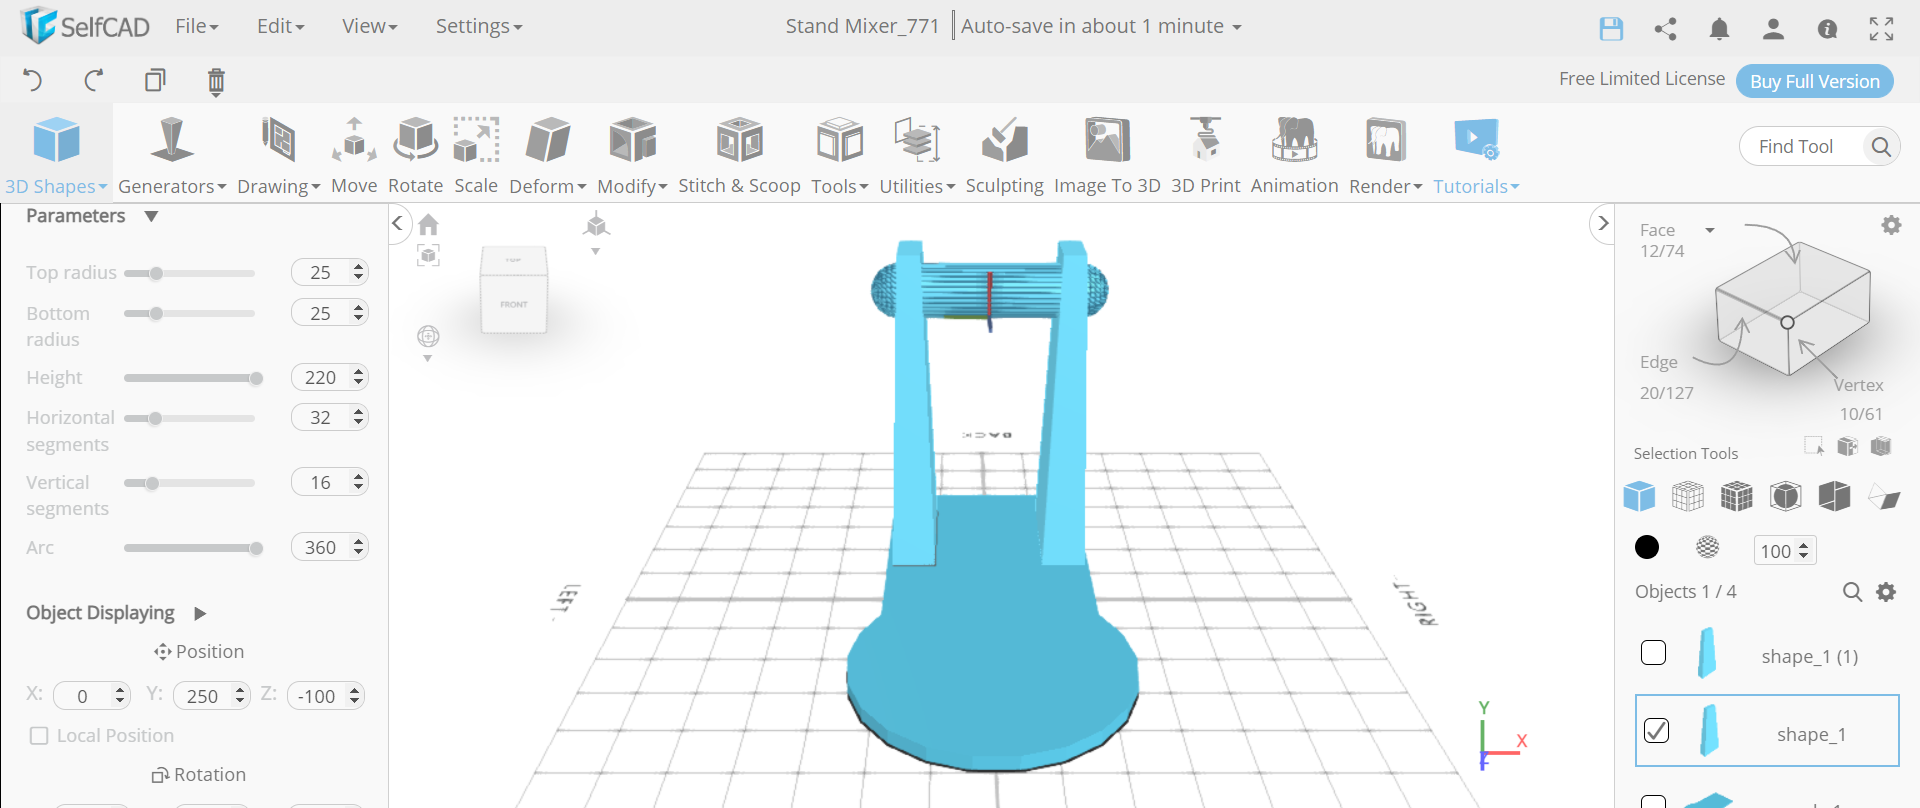Select shape_1 (1) object row
Screen dimensions: 1920x808
pos(1767,655)
